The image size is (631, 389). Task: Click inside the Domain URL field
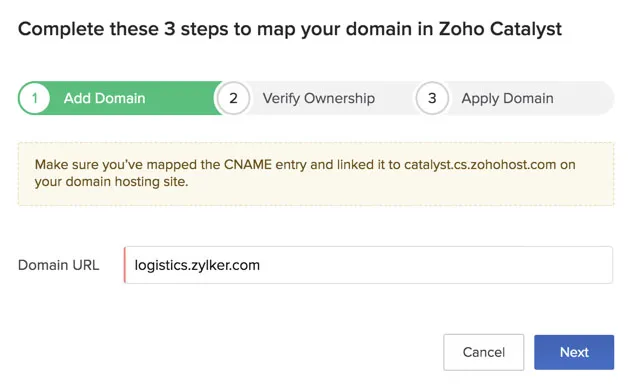click(x=368, y=265)
